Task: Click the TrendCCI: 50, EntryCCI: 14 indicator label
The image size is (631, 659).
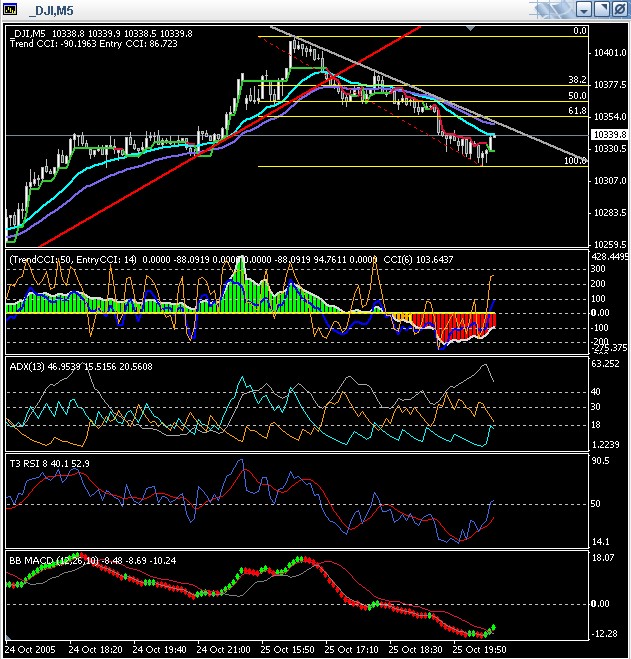Action: pyautogui.click(x=73, y=259)
